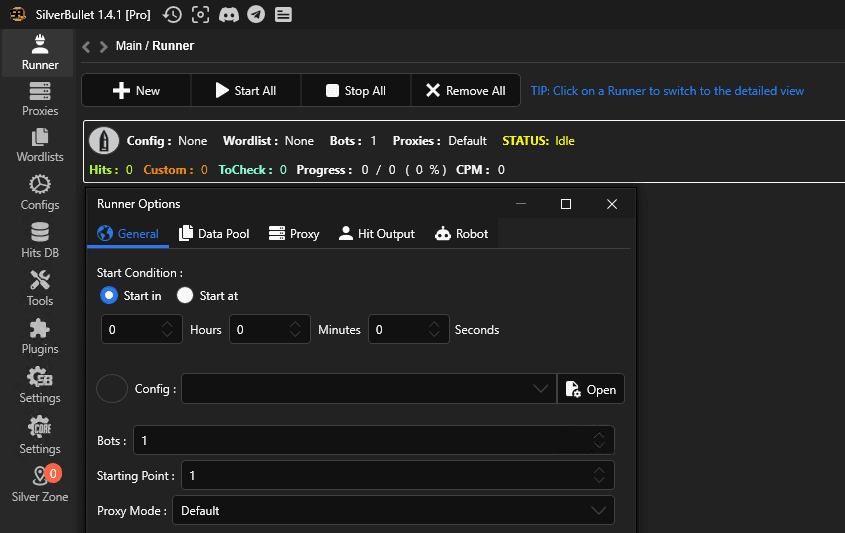Click the screenshot capture icon in title bar
Image resolution: width=845 pixels, height=533 pixels.
(200, 15)
